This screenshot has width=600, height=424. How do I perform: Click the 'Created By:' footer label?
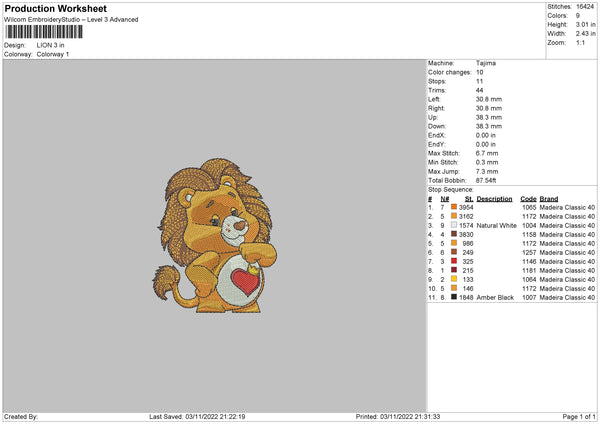[x=21, y=416]
